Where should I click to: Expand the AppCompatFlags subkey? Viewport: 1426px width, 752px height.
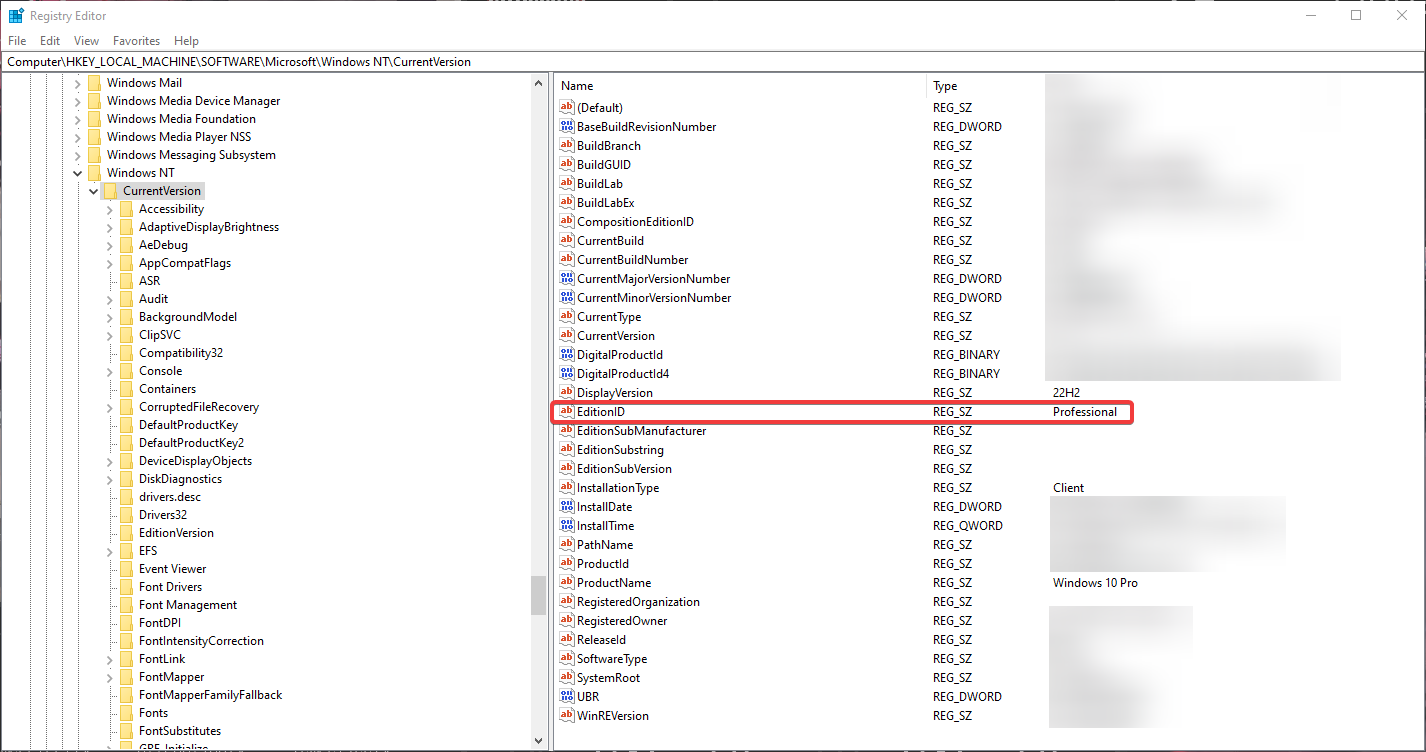coord(109,263)
